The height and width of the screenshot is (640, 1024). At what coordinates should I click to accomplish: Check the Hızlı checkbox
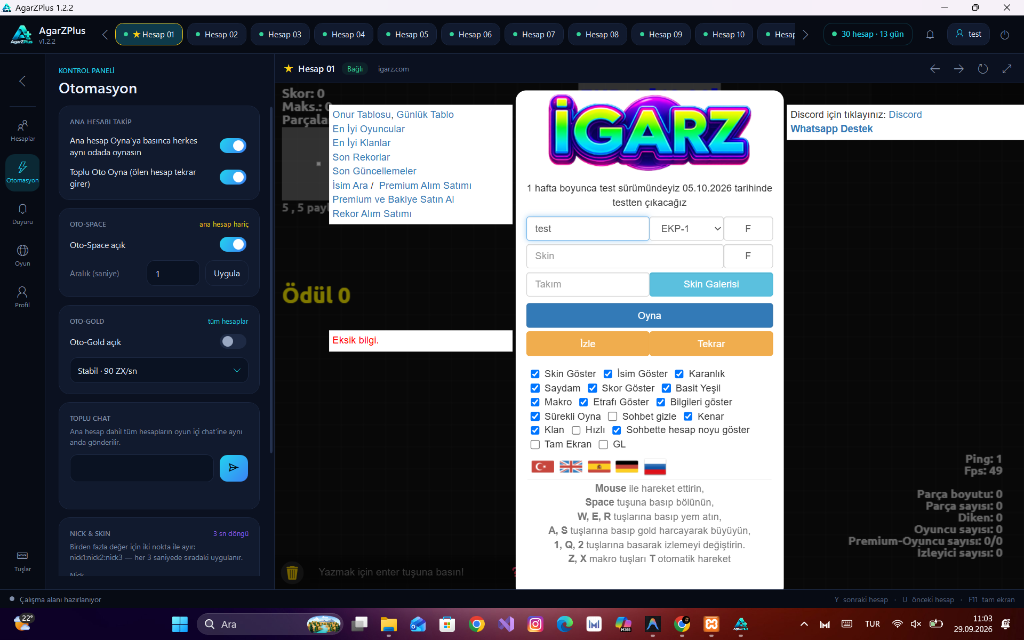pyautogui.click(x=576, y=430)
